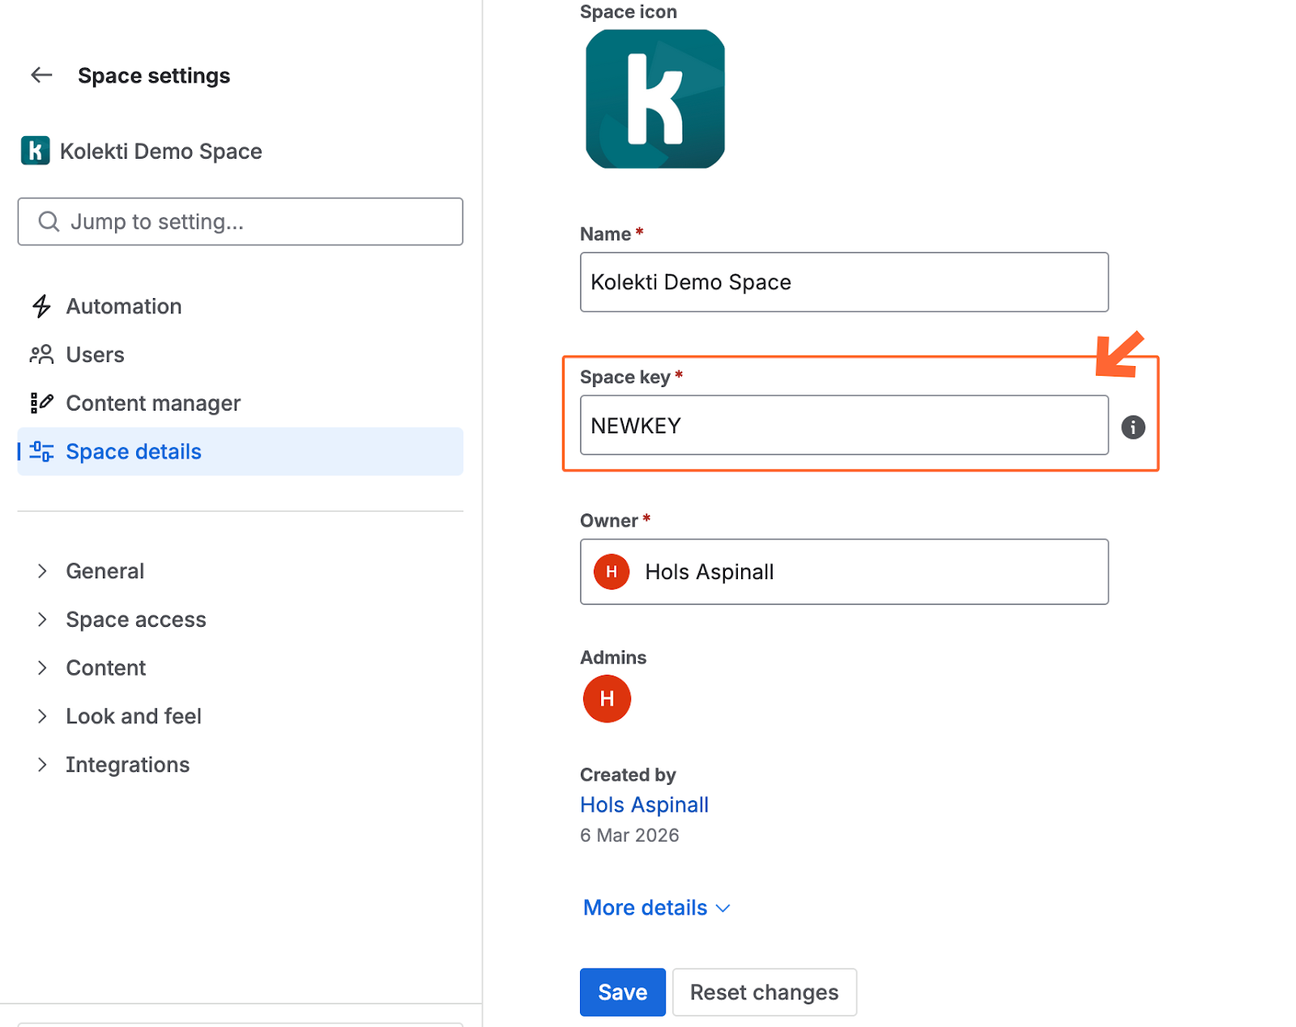1296x1027 pixels.
Task: Click the large teal Space icon image
Action: 654,98
